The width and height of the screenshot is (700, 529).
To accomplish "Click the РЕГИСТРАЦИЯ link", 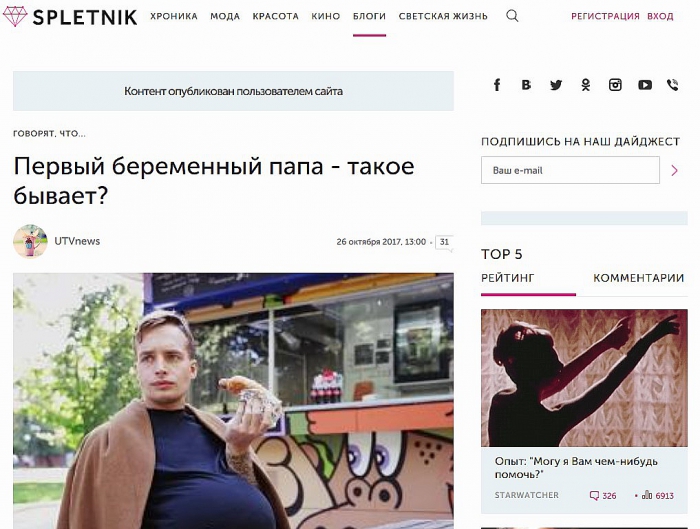I will (605, 17).
